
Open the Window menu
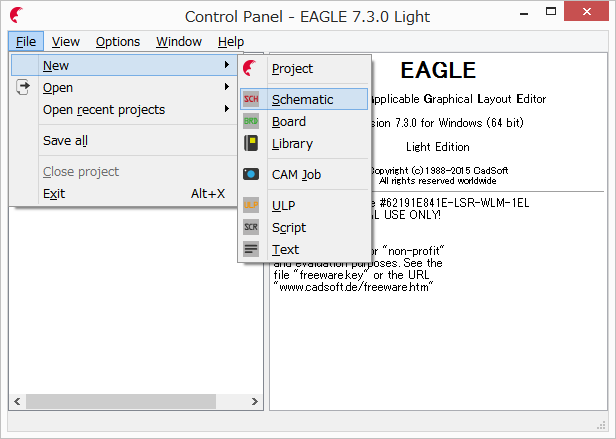(x=179, y=41)
